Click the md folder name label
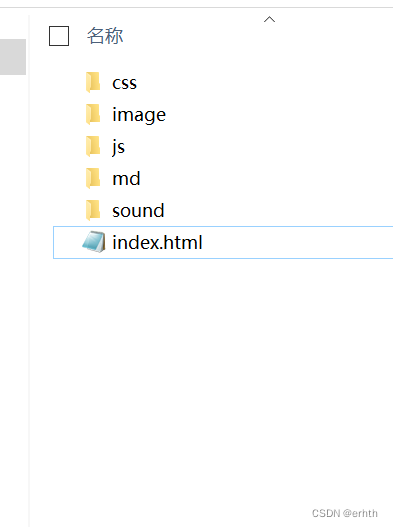Viewport: 393px width, 527px height. tap(126, 178)
